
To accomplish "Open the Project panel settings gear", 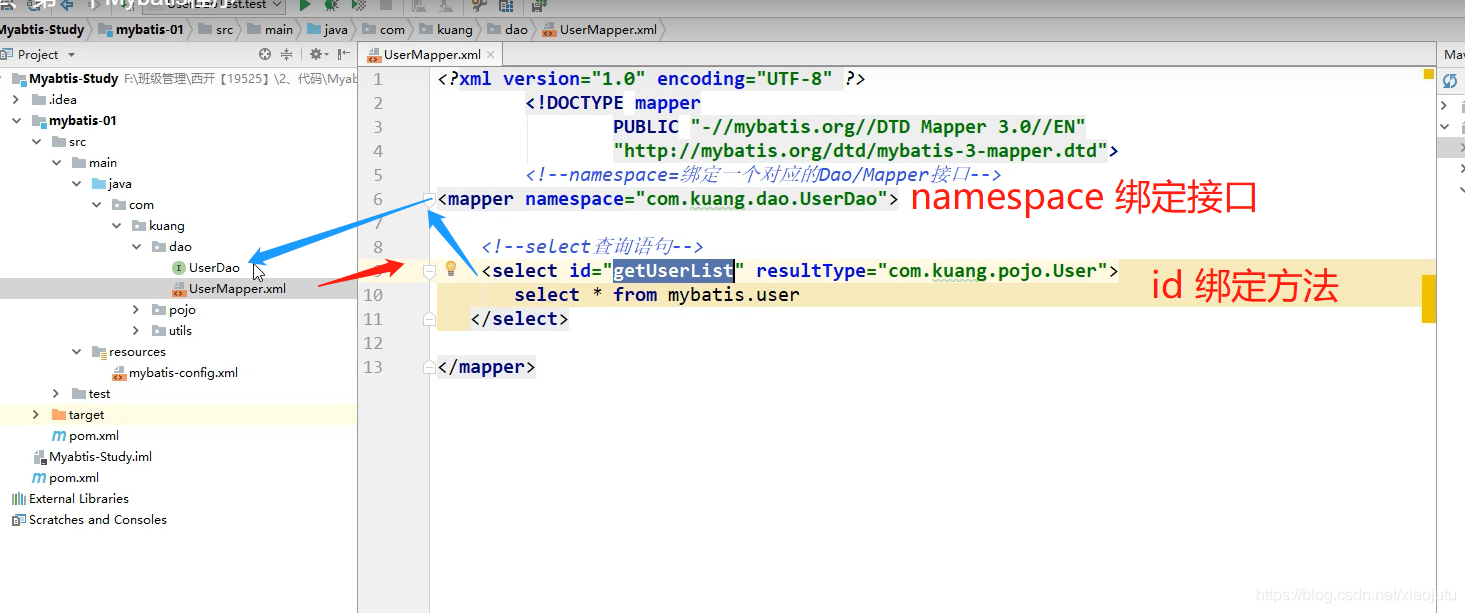I will [316, 54].
